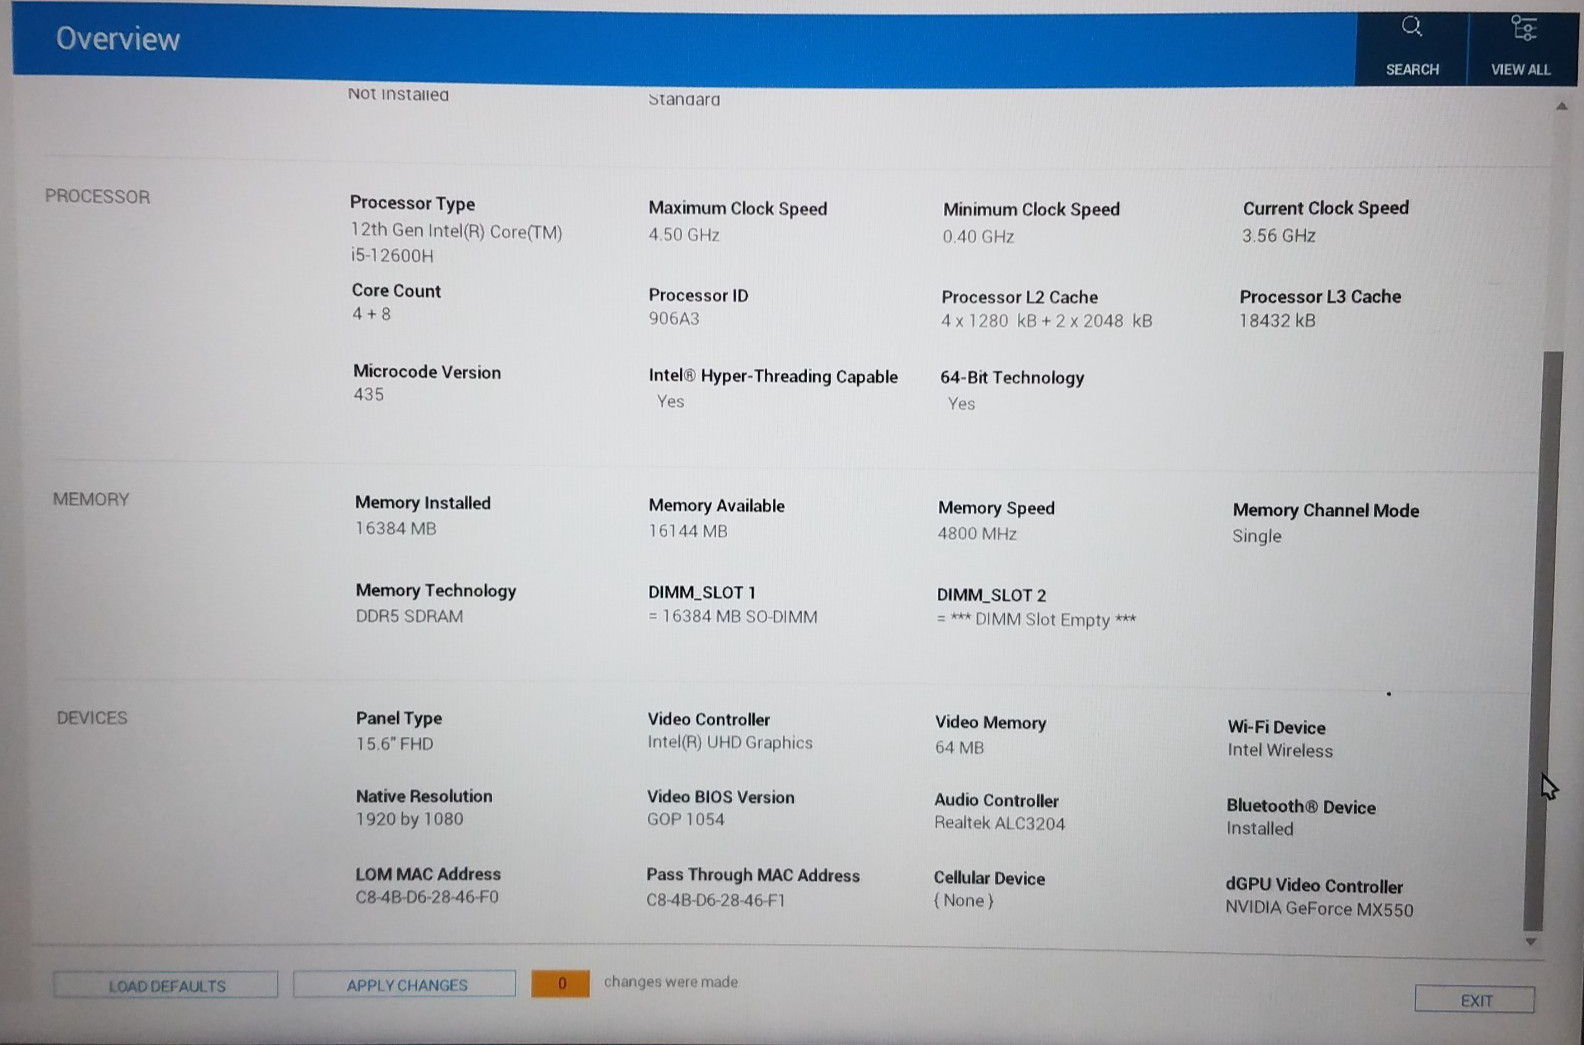Select the Intel(R) UHD Graphics value
Viewport: 1584px width, 1045px height.
pyautogui.click(x=730, y=743)
